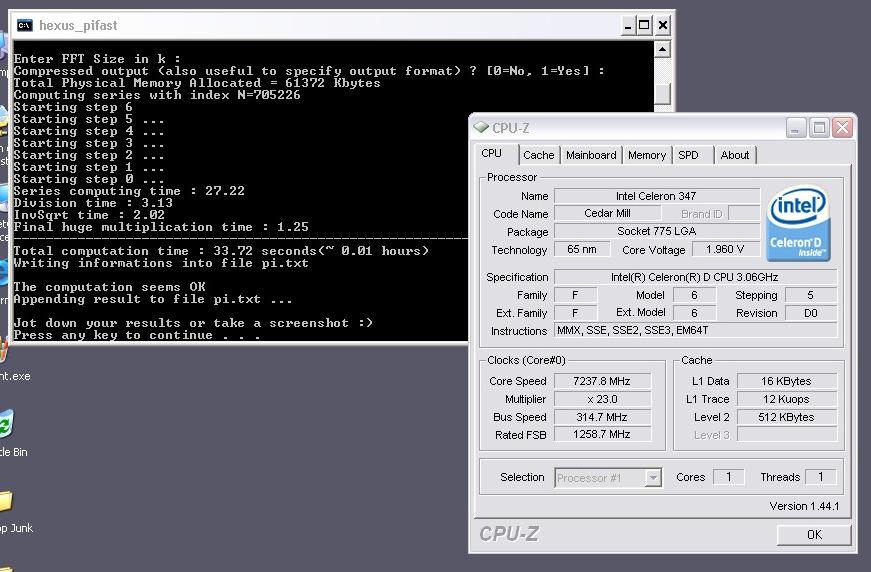Click the Level 2 value '512 KBytes'
This screenshot has width=871, height=572.
[787, 417]
